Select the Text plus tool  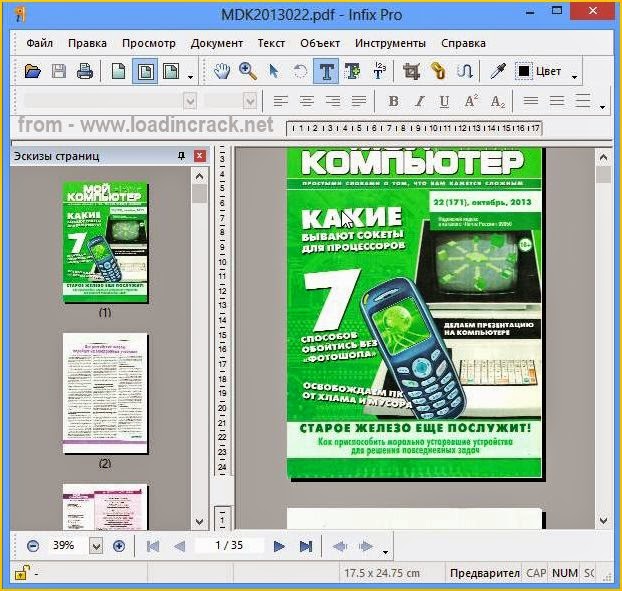(352, 71)
